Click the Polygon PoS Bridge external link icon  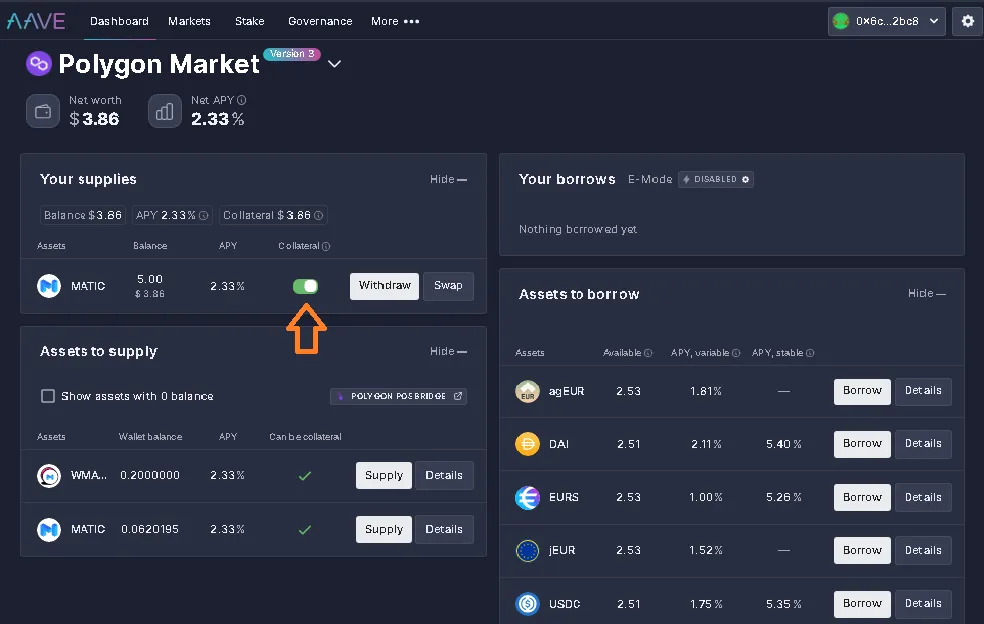[458, 396]
